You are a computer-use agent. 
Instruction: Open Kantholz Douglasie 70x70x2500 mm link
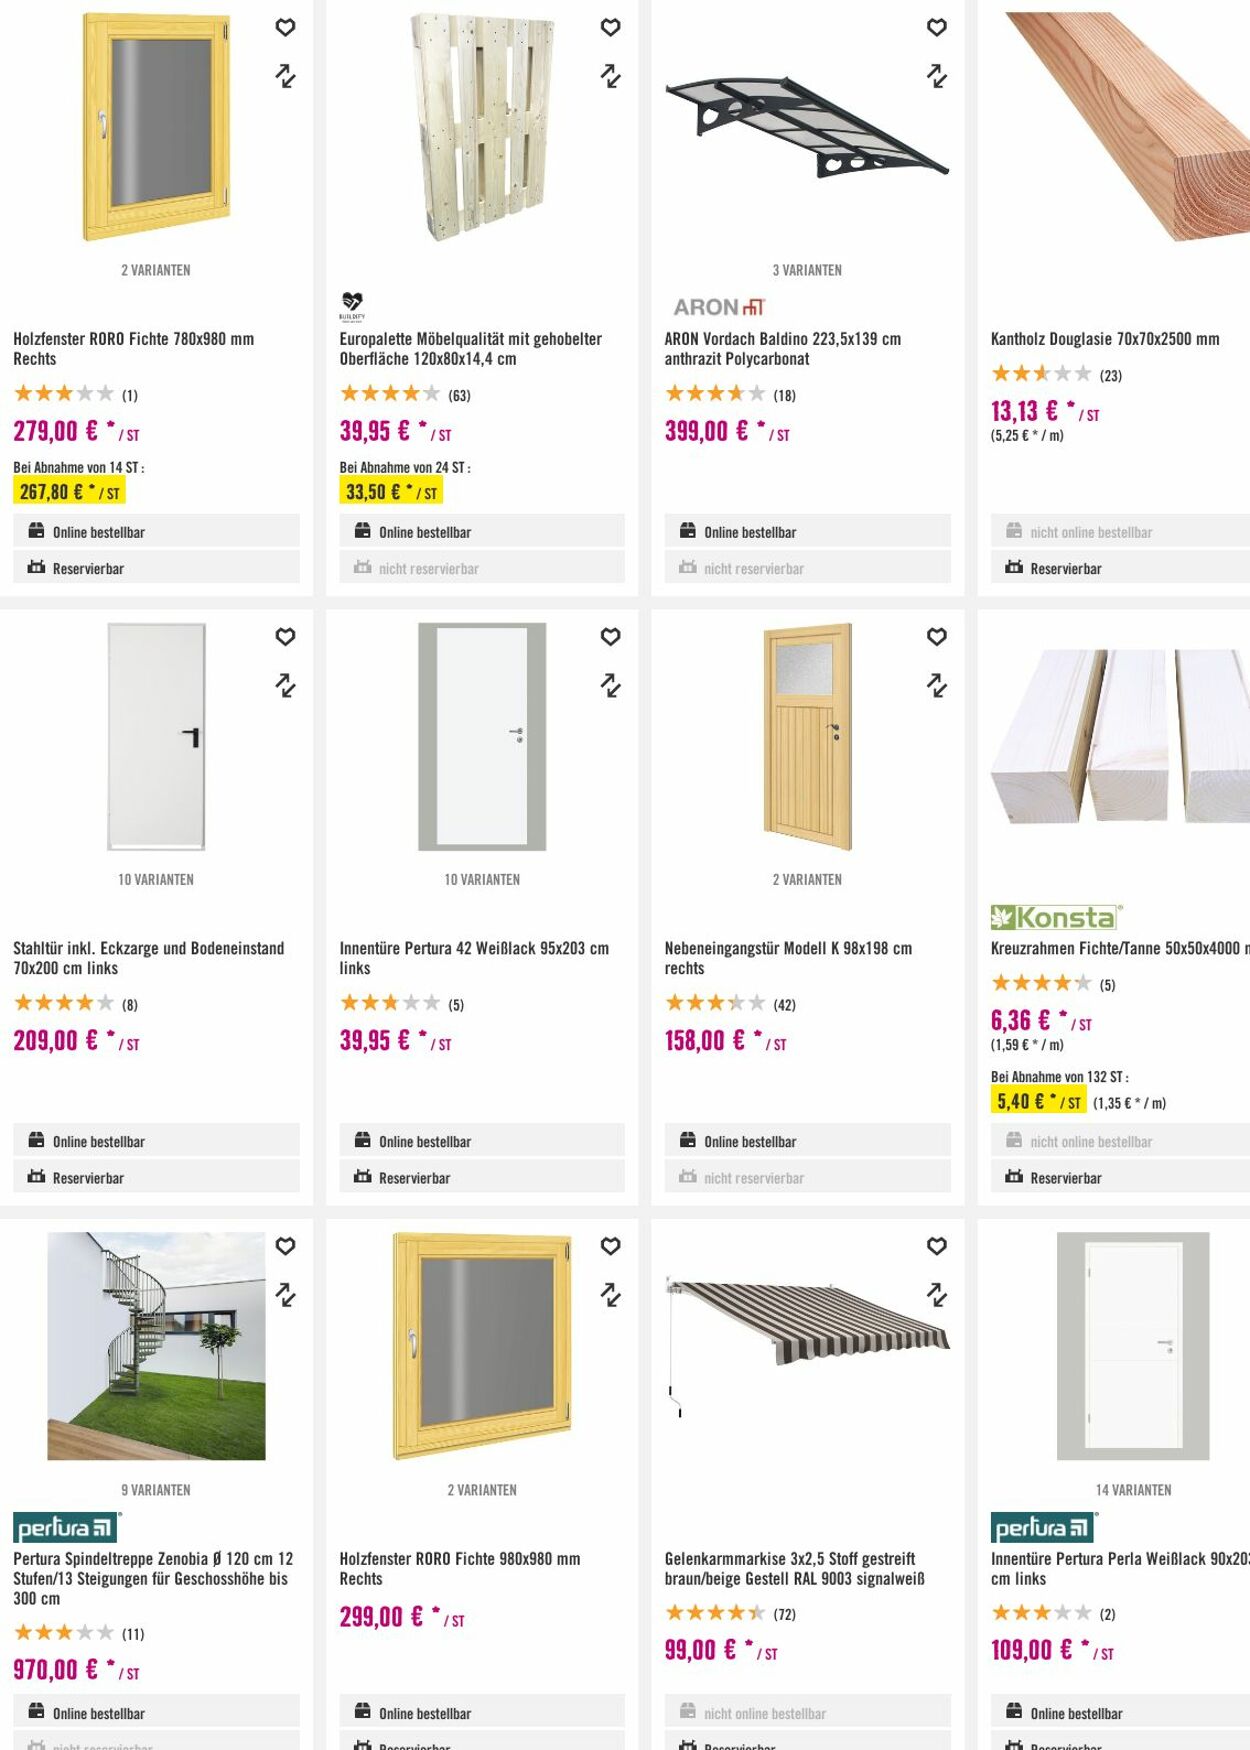tap(1104, 339)
